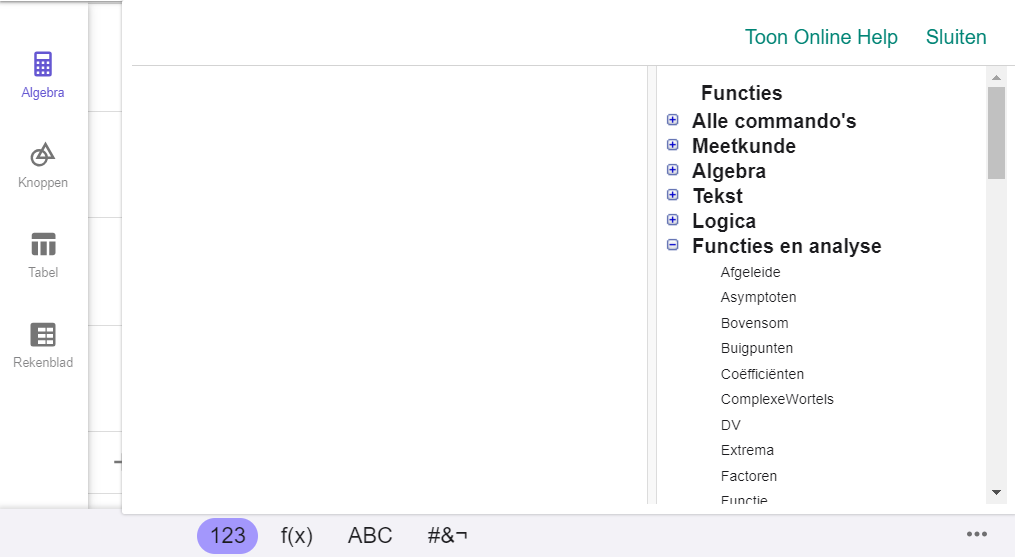Collapse the Functies en analyse category

pyautogui.click(x=673, y=246)
